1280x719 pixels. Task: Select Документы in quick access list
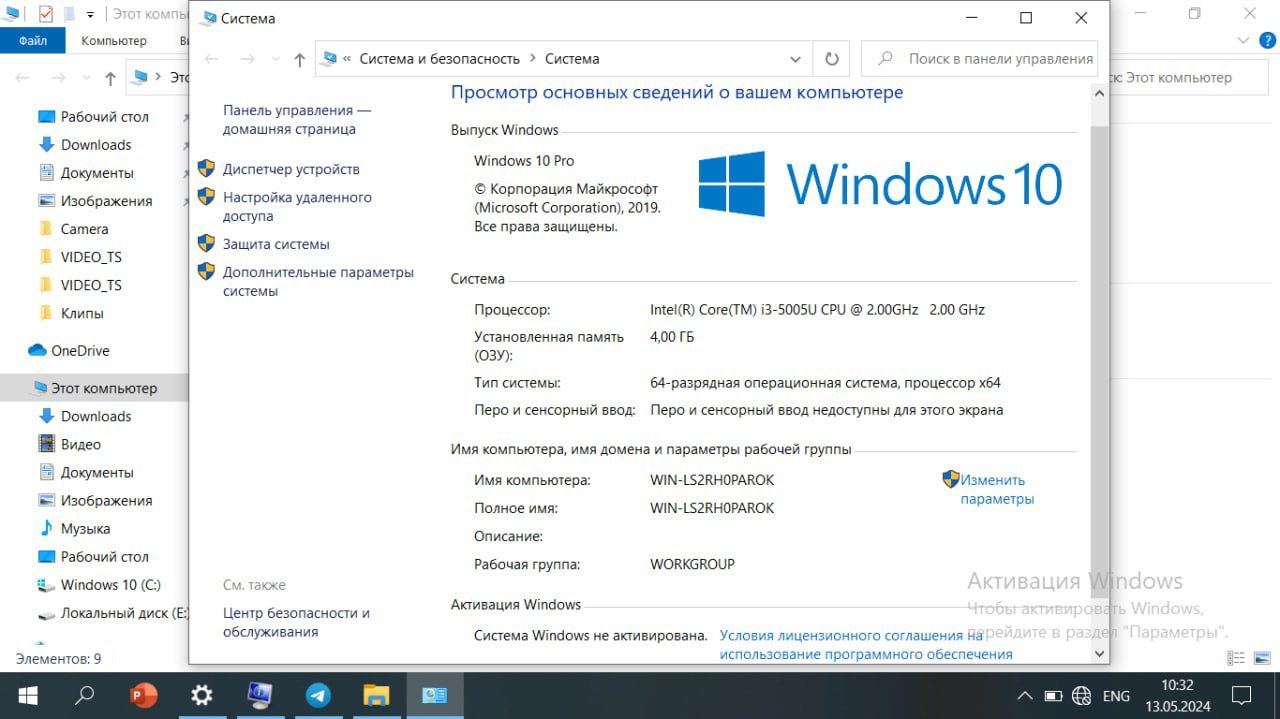point(97,173)
